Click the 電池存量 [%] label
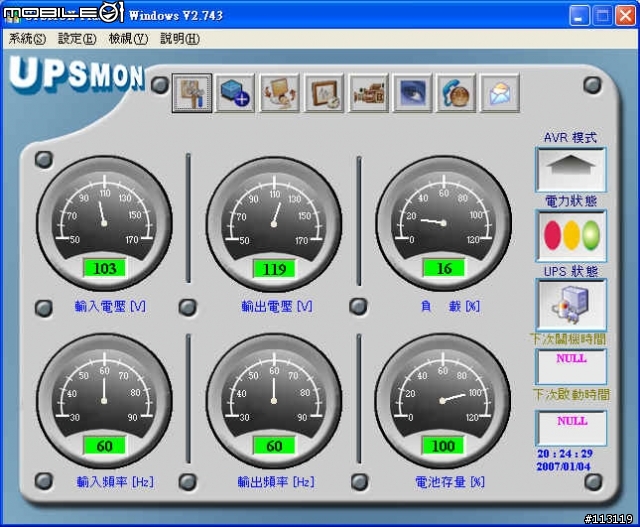Viewport: 640px width, 527px height. tap(450, 482)
